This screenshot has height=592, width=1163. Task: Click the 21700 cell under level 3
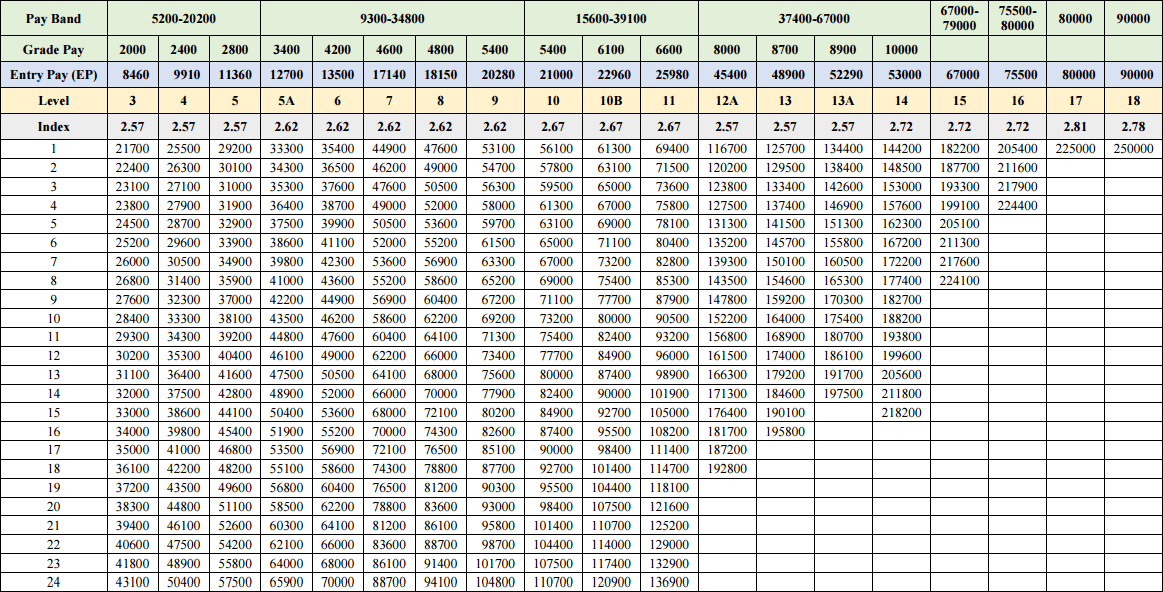[133, 148]
